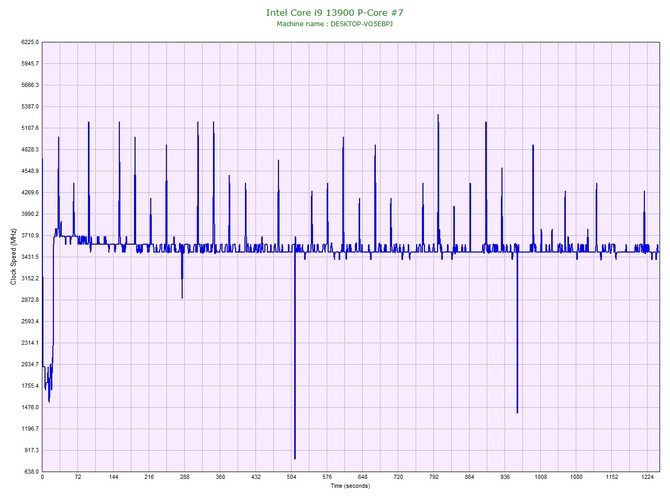Click the 1152 time-axis tick label
This screenshot has height=503, width=670.
coord(612,477)
